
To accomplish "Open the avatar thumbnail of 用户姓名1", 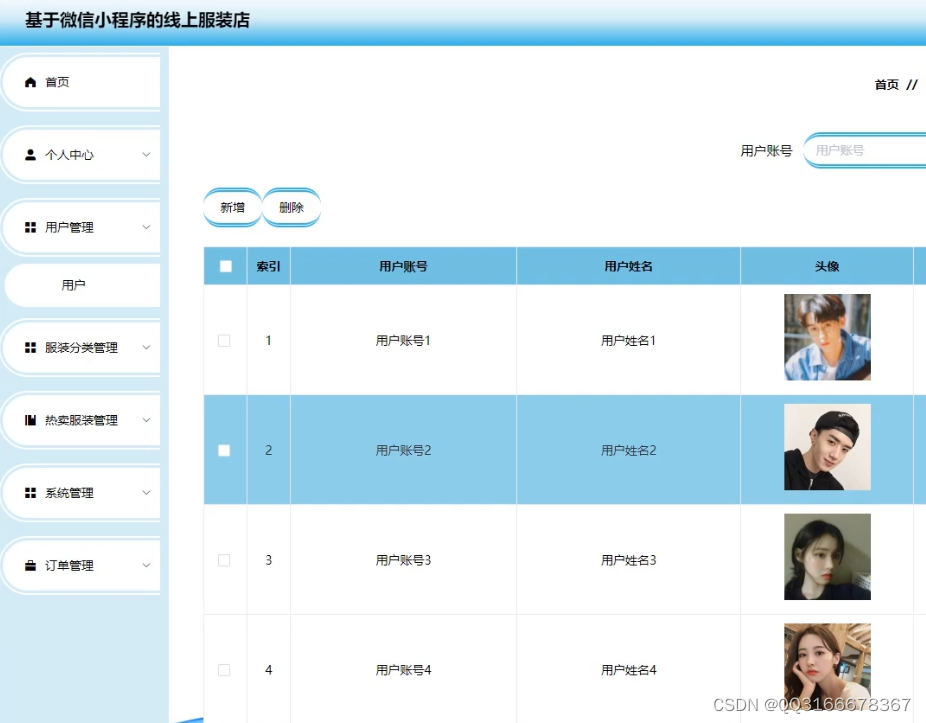I will click(827, 337).
